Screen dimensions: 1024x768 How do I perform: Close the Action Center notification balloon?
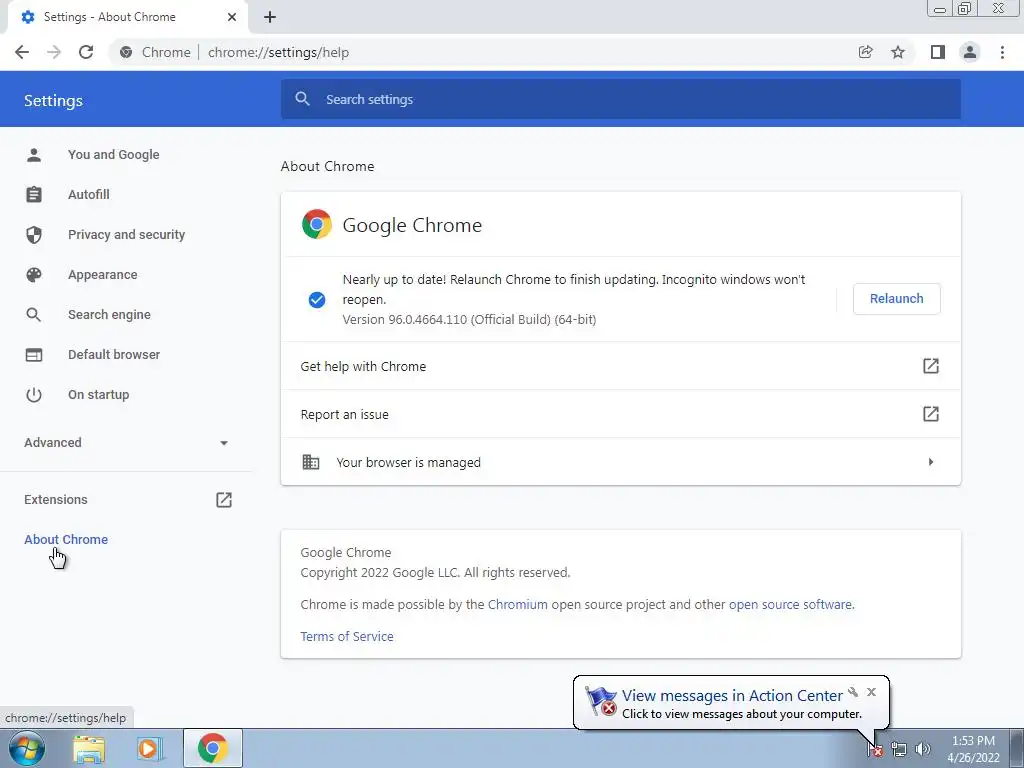coord(871,692)
